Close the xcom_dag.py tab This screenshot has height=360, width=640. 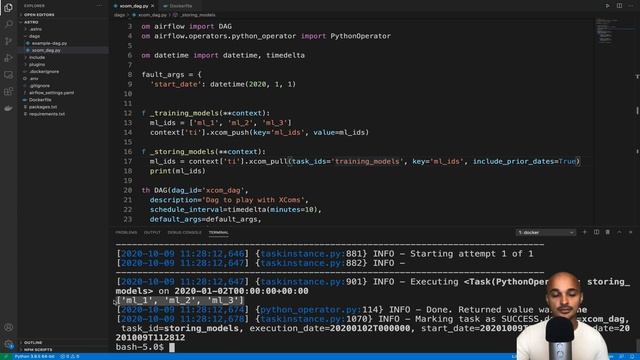[x=152, y=6]
